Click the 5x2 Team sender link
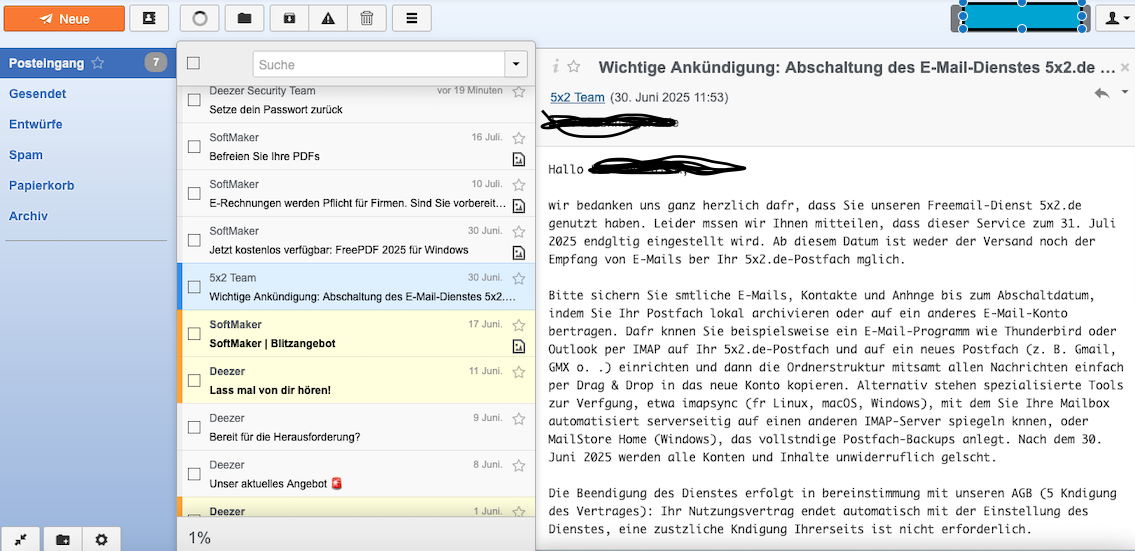Screen dimensions: 1135x551 (577, 98)
